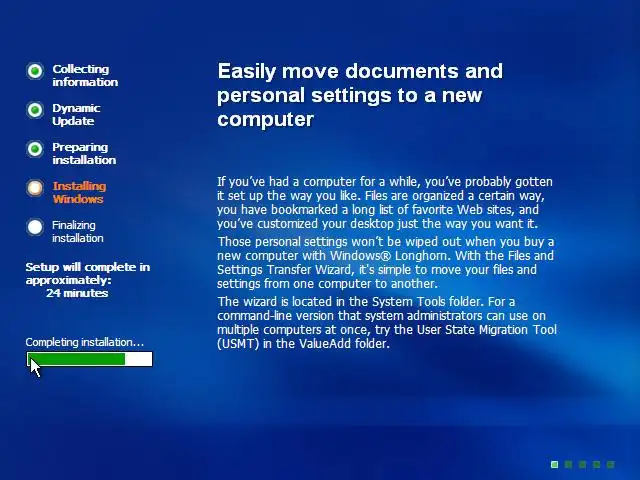Viewport: 640px width, 480px height.
Task: Click the green Preparing installation step indicator
Action: click(35, 149)
